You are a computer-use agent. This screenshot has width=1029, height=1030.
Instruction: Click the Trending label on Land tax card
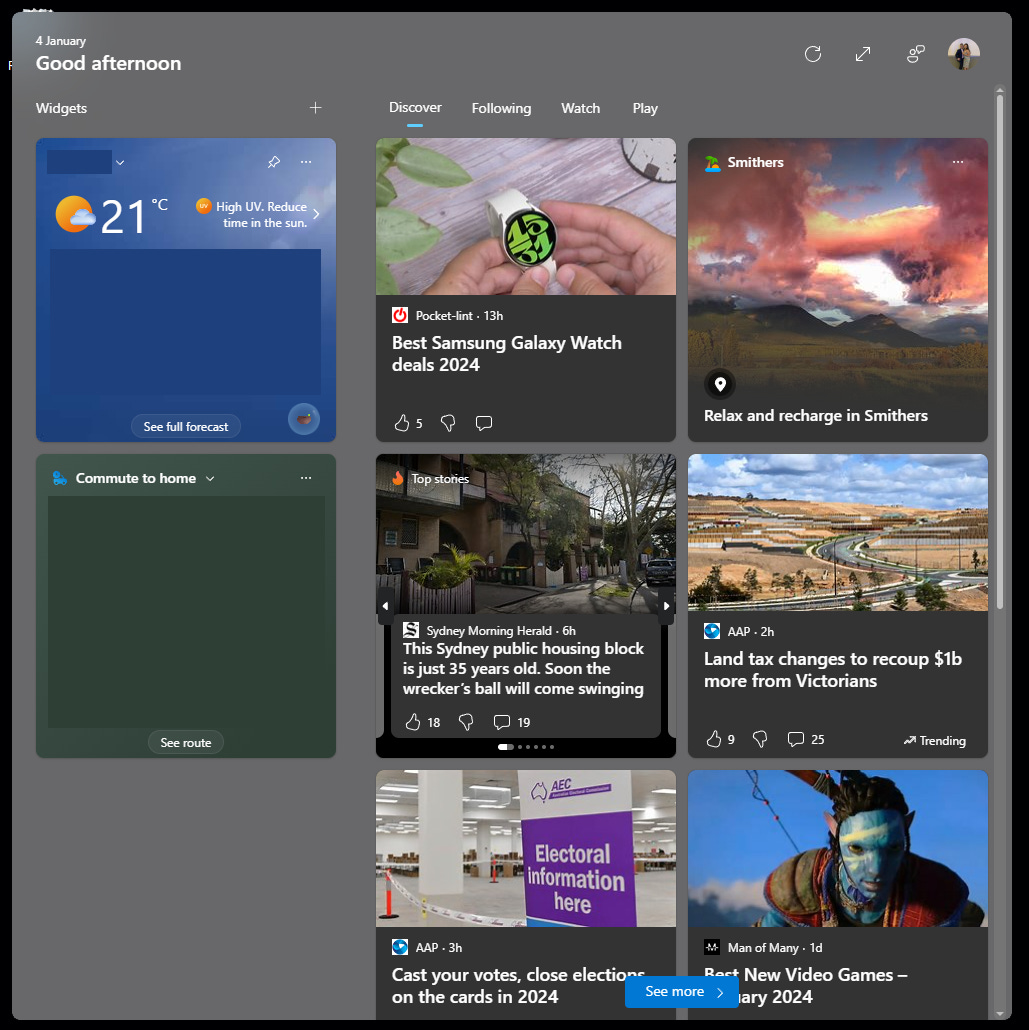(934, 740)
